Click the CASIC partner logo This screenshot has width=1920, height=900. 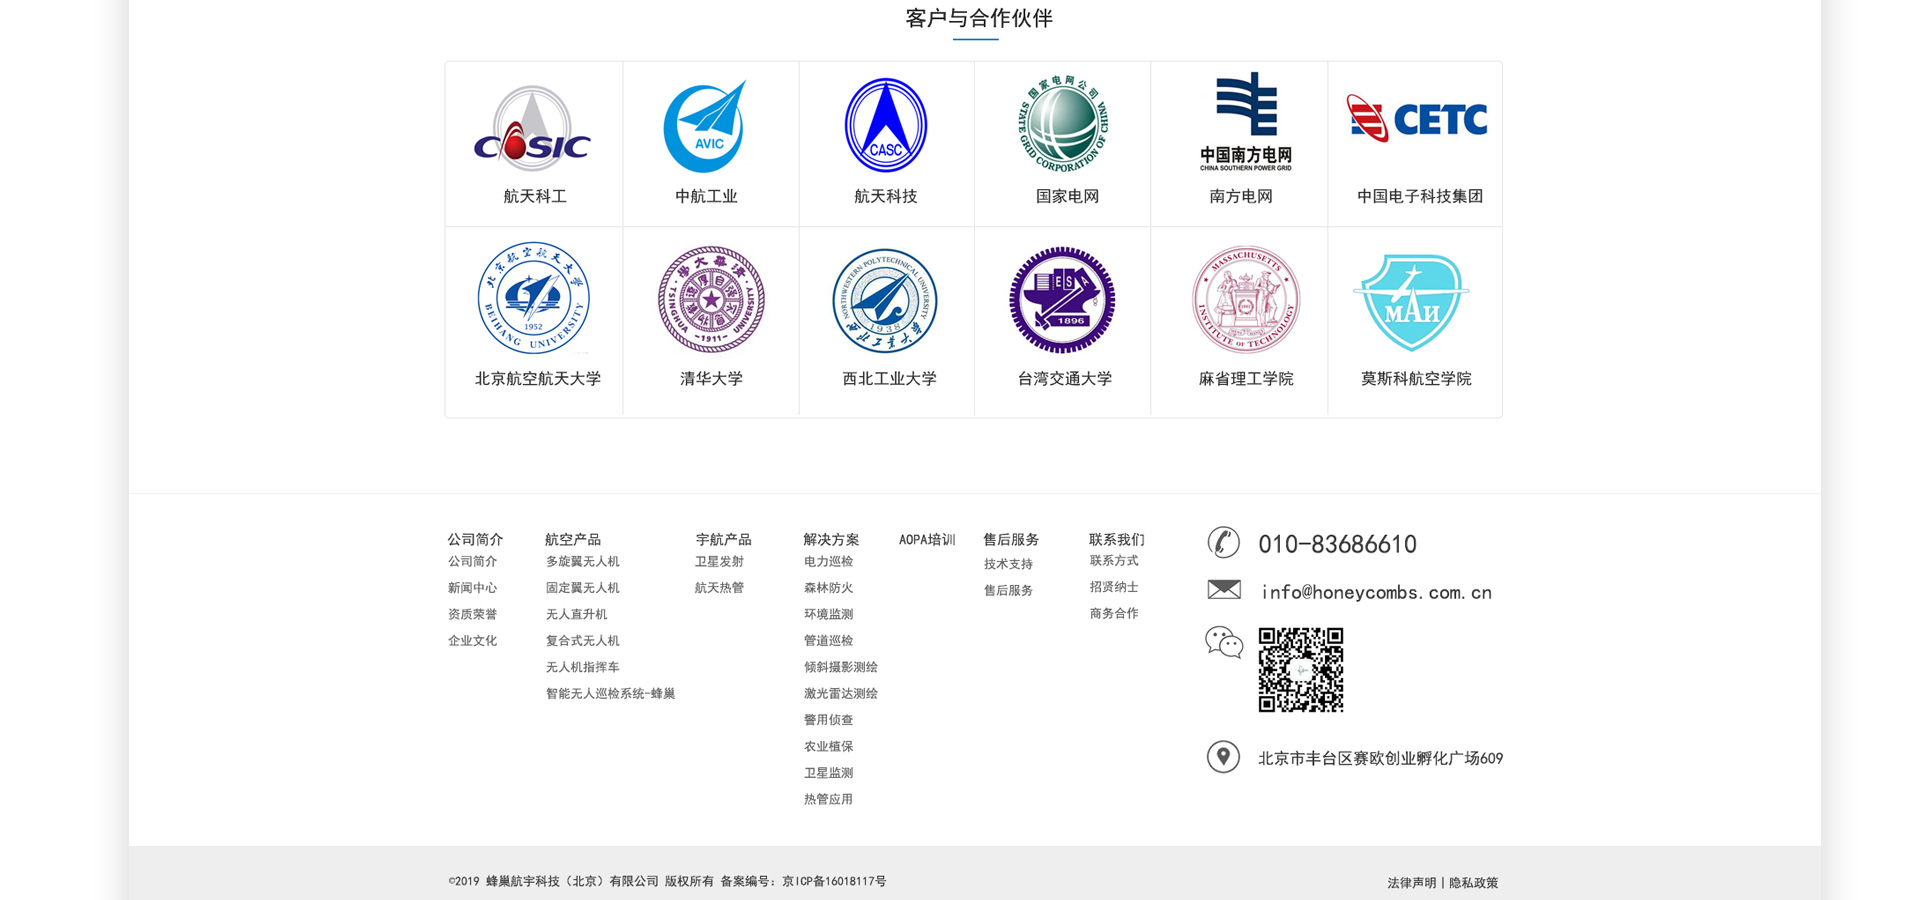(532, 127)
